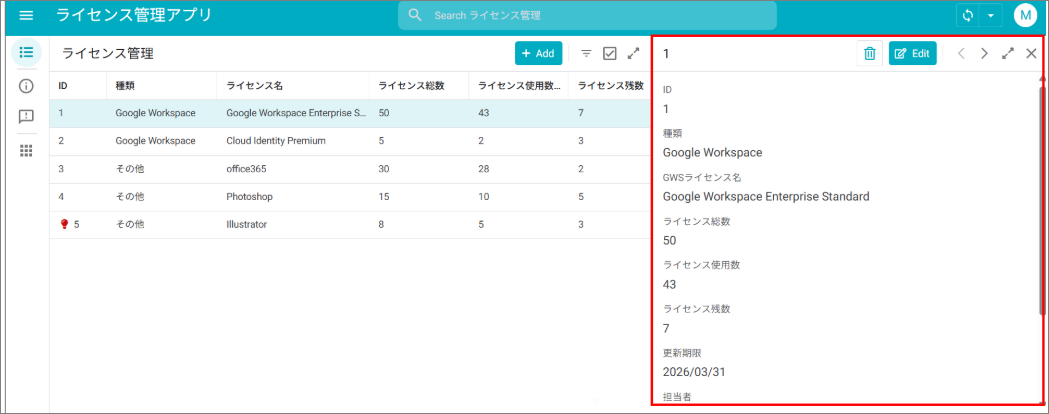Viewport: 1049px width, 414px height.
Task: Open the apps grid sidebar icon
Action: tap(26, 150)
